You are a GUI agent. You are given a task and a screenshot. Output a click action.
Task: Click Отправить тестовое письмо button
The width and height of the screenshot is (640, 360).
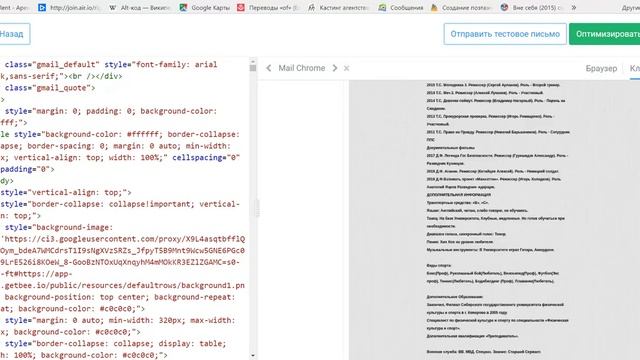(505, 34)
